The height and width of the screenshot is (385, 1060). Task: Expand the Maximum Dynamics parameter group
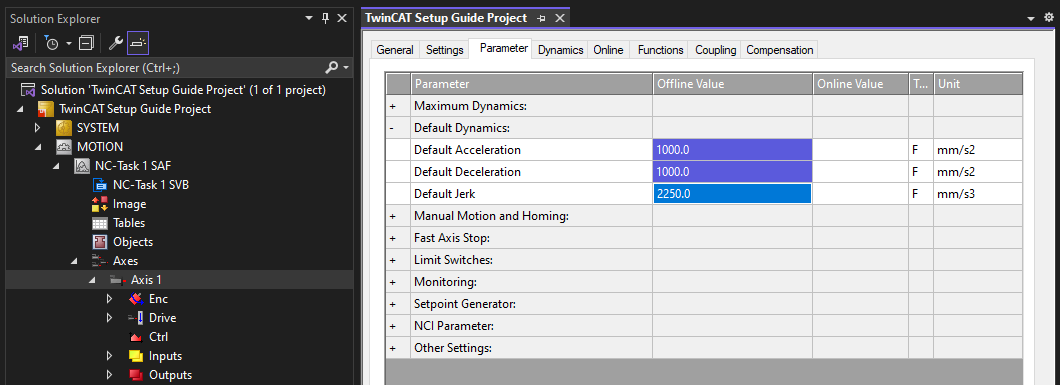click(x=393, y=106)
